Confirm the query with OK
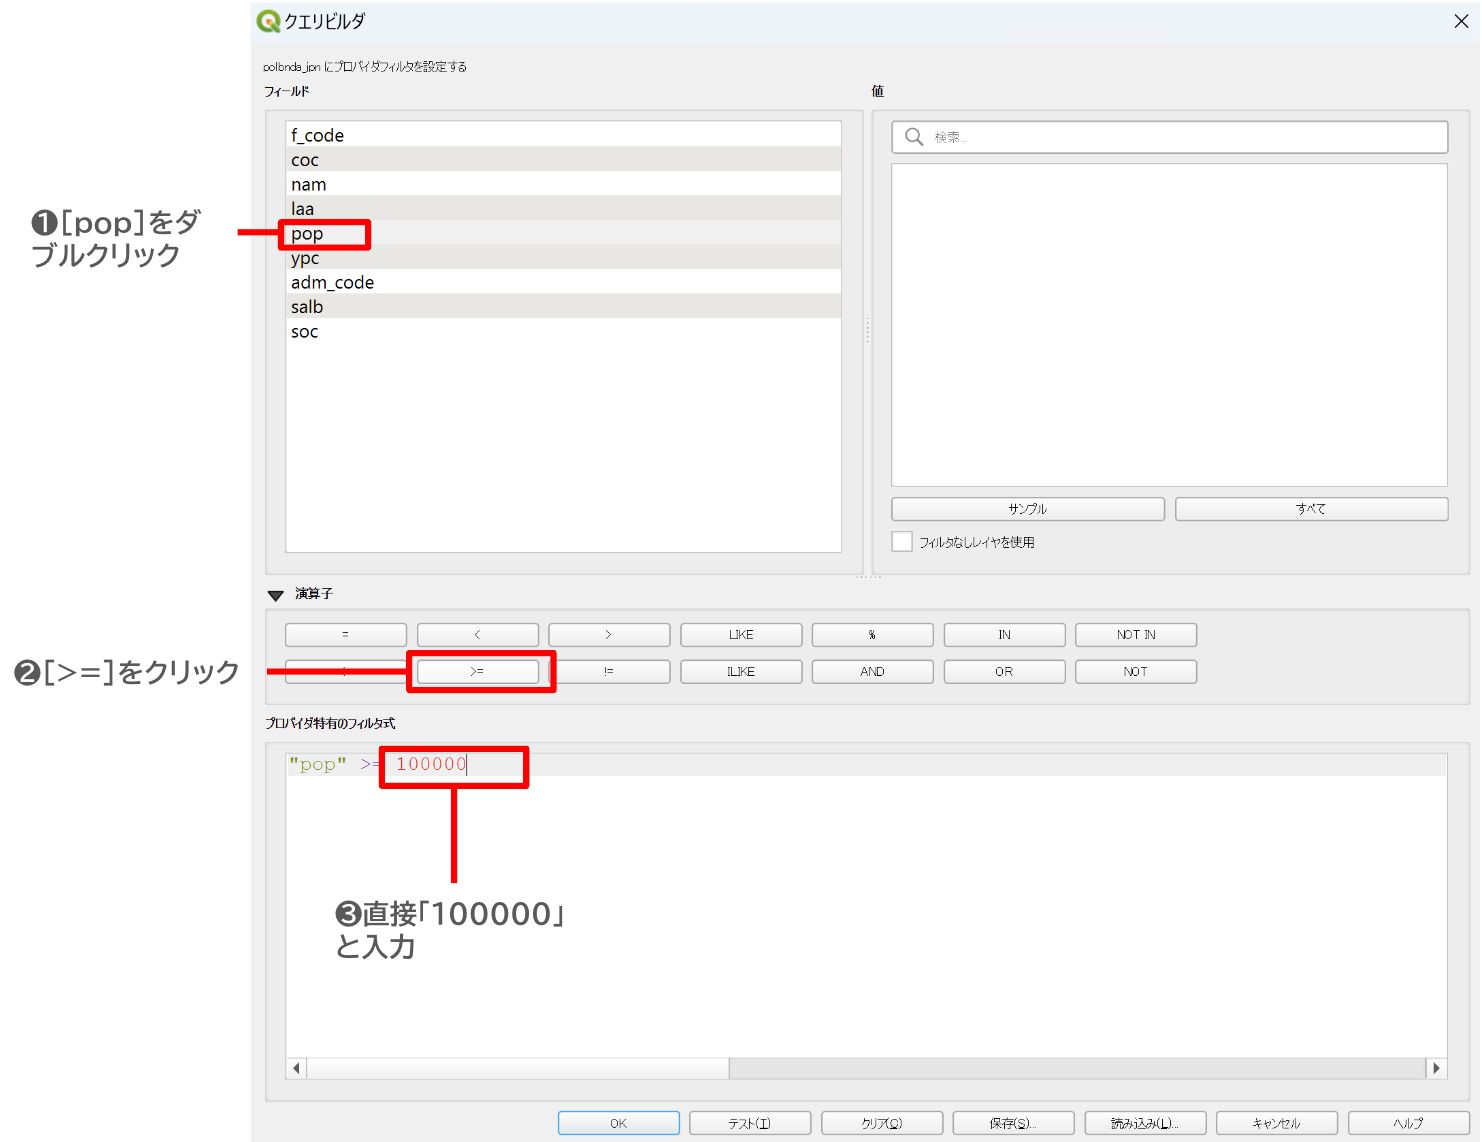This screenshot has height=1142, width=1482. tap(619, 1123)
